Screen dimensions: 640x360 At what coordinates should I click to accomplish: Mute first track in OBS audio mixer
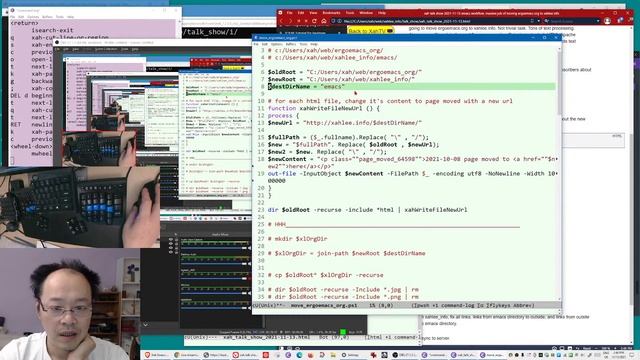pyautogui.click(x=250, y=248)
